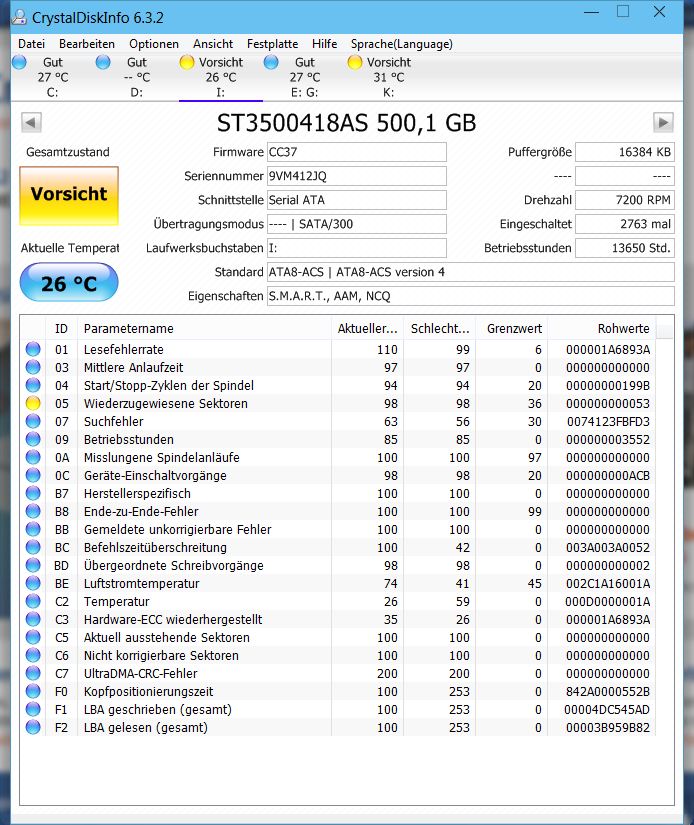Click the Drehzahl value 7200 RPM

625,200
